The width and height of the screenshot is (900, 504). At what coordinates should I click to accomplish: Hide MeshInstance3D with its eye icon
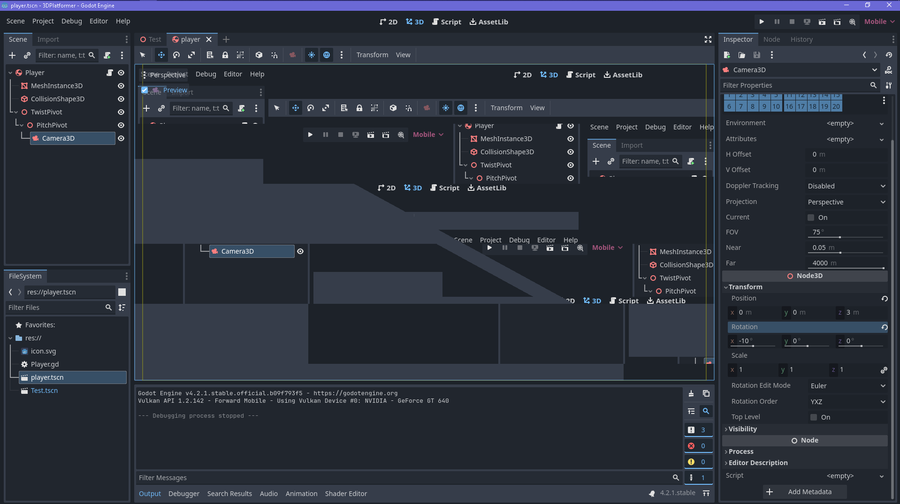pos(121,86)
